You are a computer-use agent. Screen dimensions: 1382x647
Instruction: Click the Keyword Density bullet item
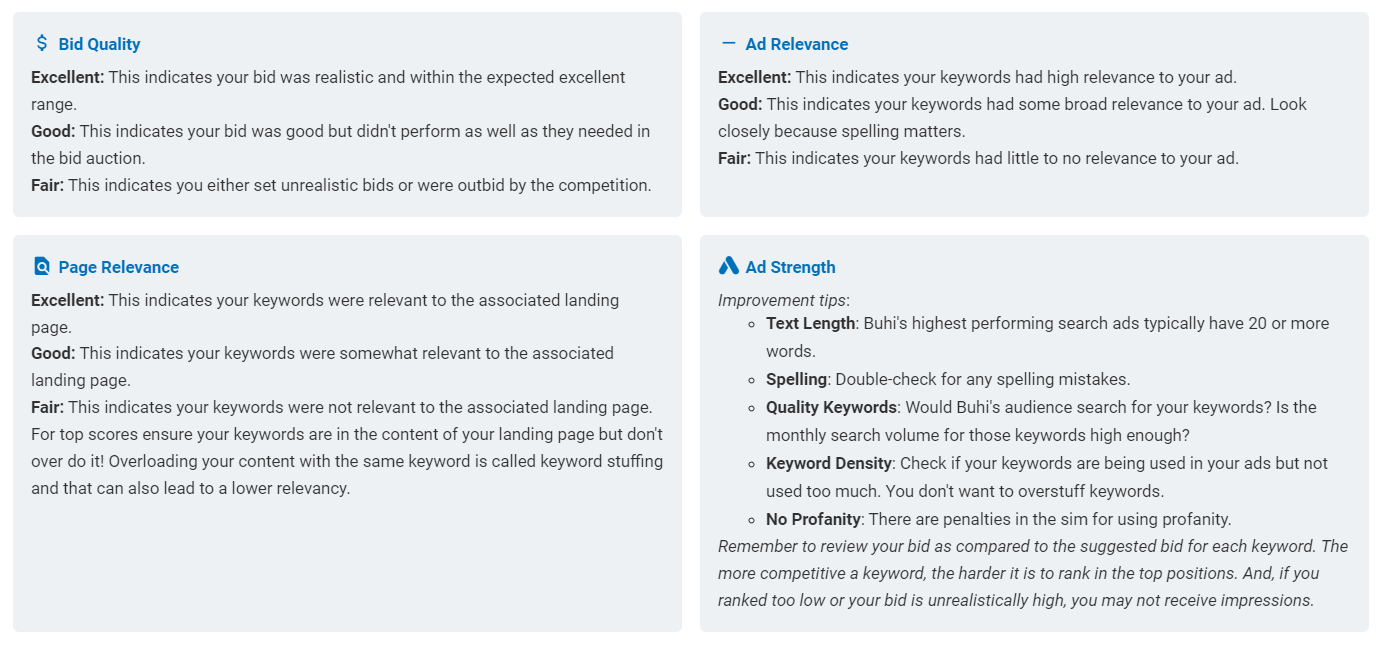tap(1047, 477)
